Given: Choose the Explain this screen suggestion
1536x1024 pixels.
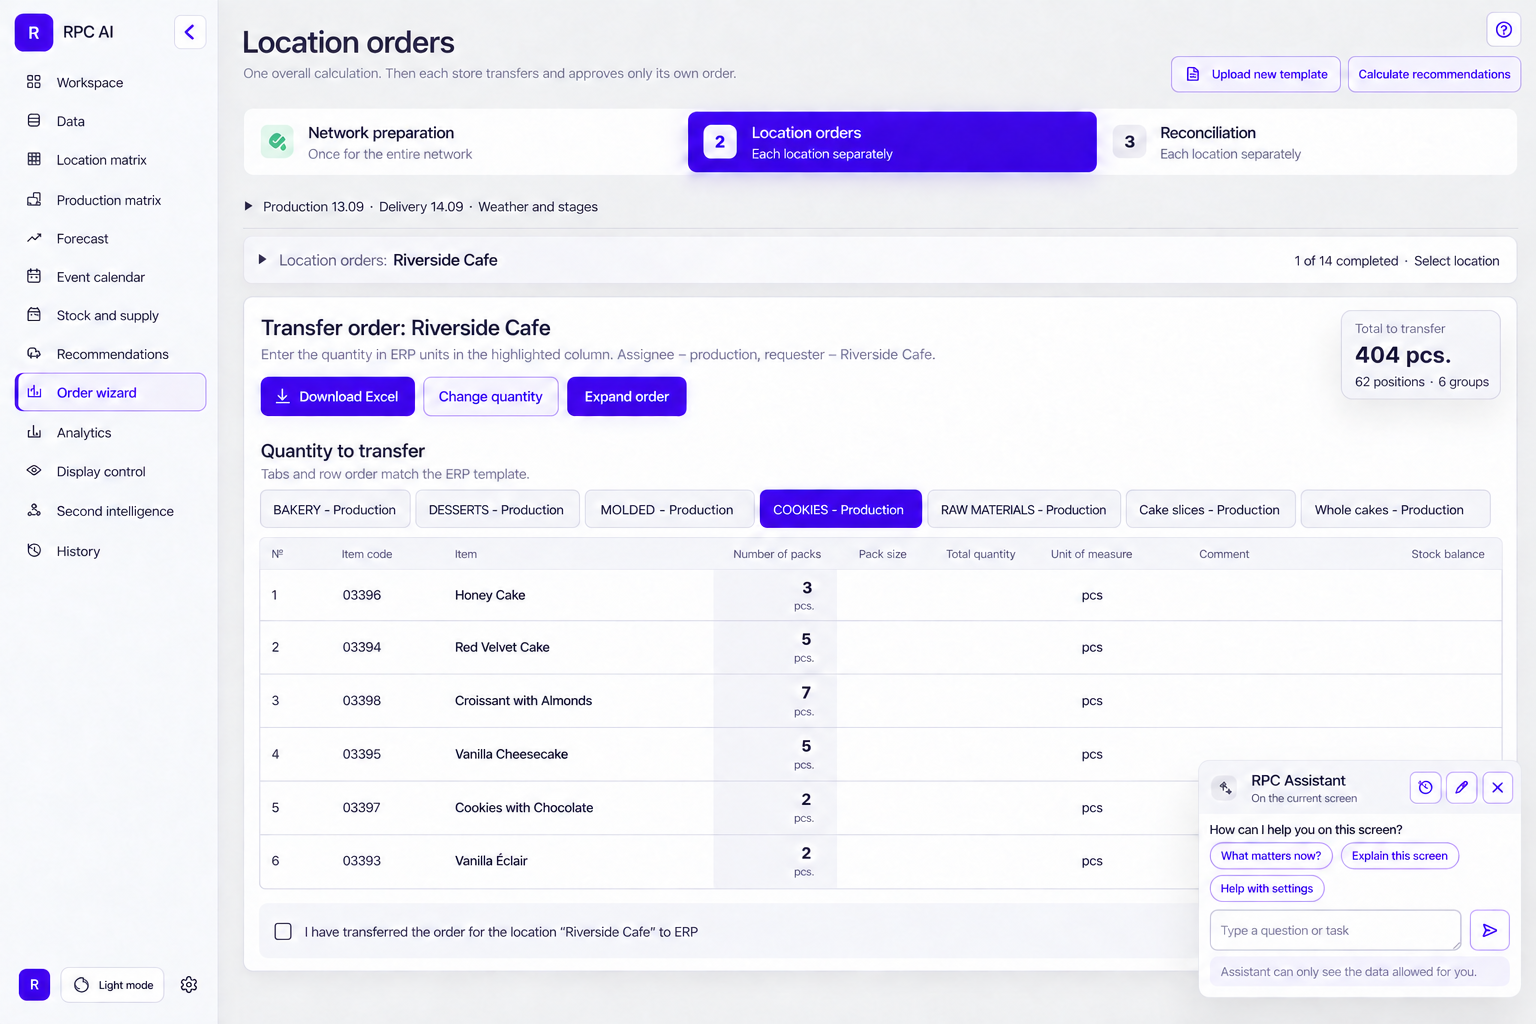Looking at the screenshot, I should click(x=1400, y=856).
